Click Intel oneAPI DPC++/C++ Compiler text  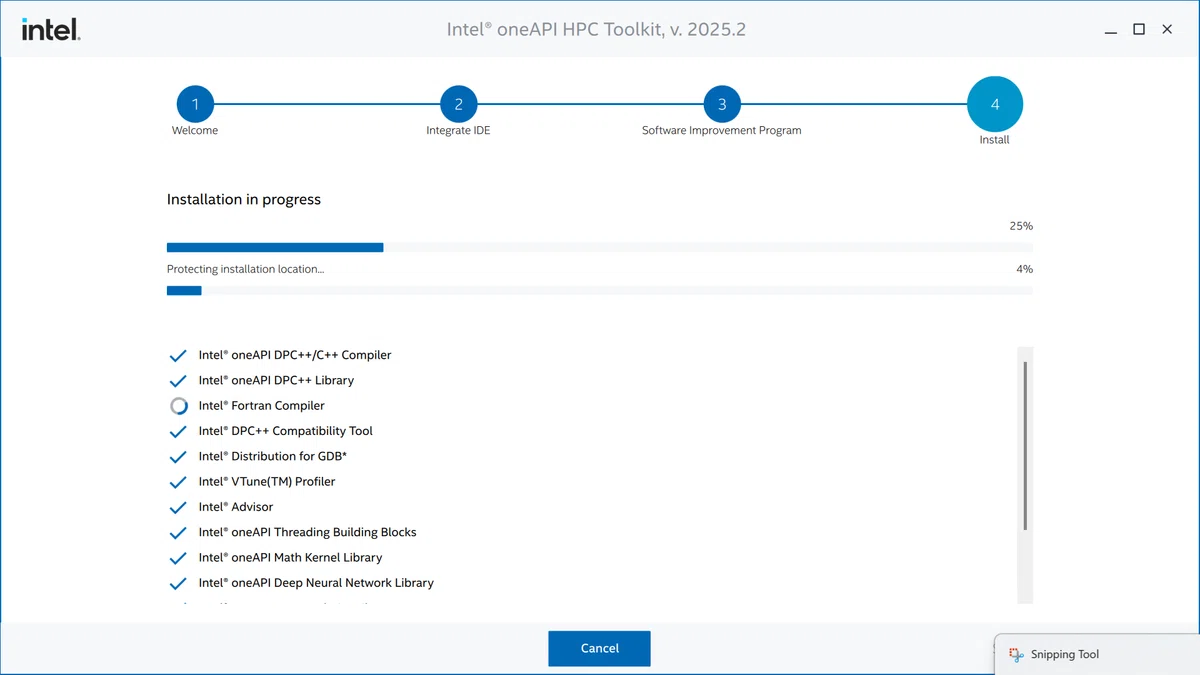tap(295, 355)
